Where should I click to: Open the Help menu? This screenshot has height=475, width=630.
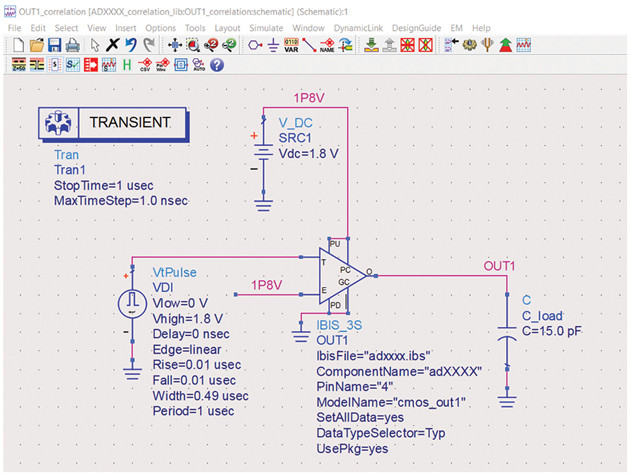(481, 28)
